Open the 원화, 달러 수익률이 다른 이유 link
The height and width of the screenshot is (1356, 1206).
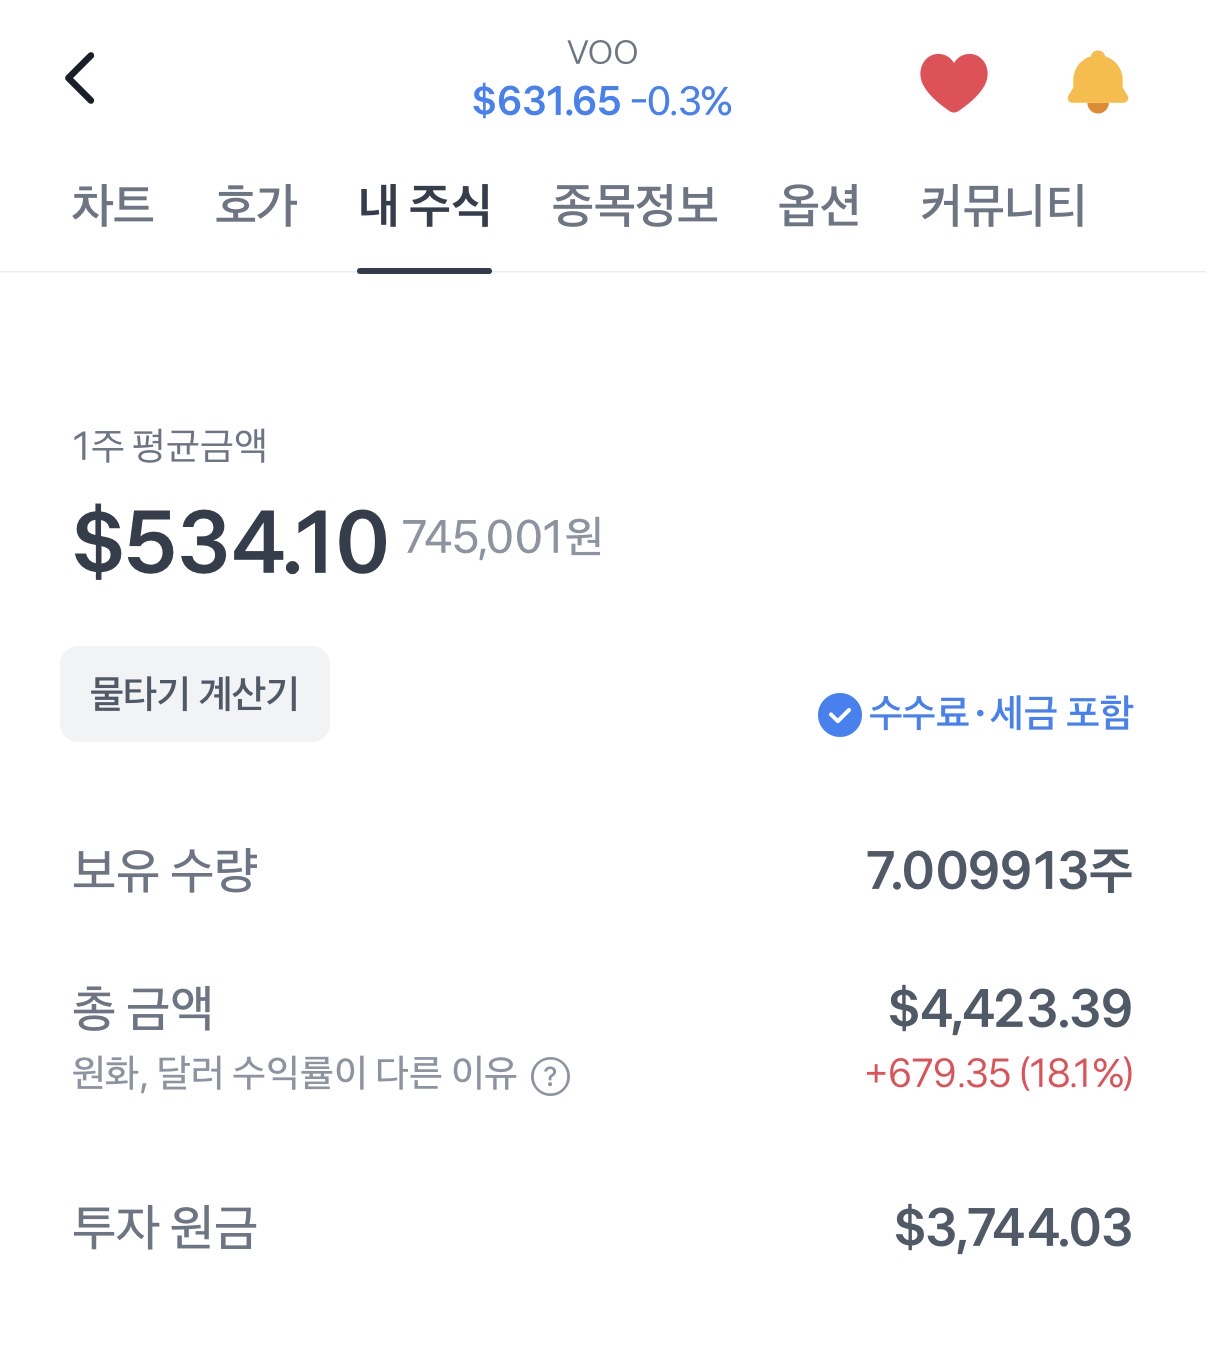[294, 1075]
